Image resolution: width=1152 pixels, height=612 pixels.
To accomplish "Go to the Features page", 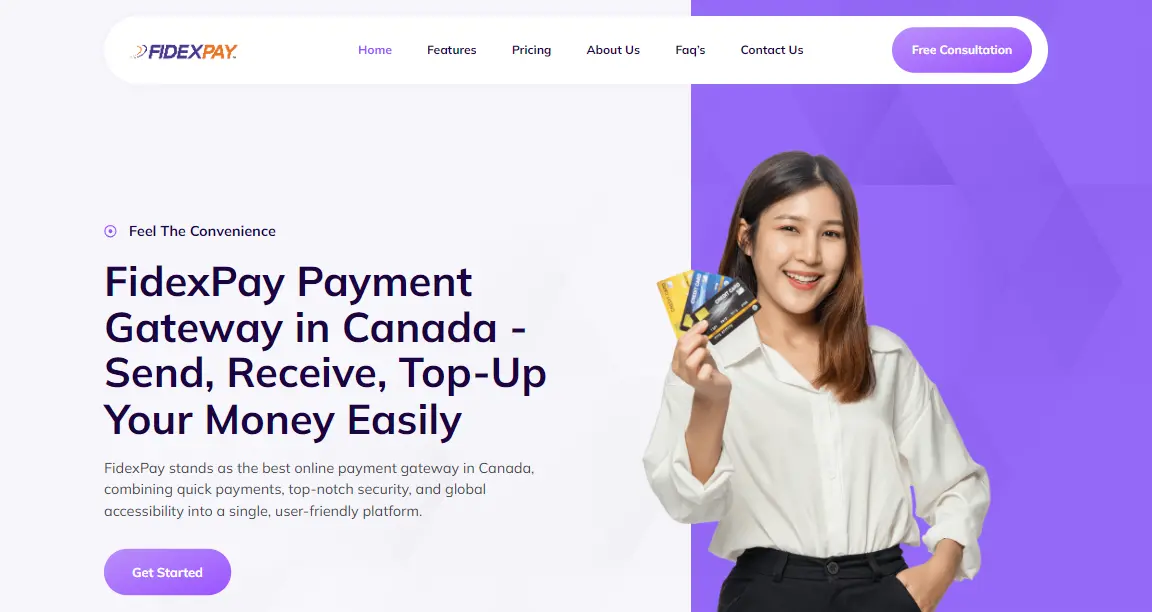I will (x=451, y=50).
